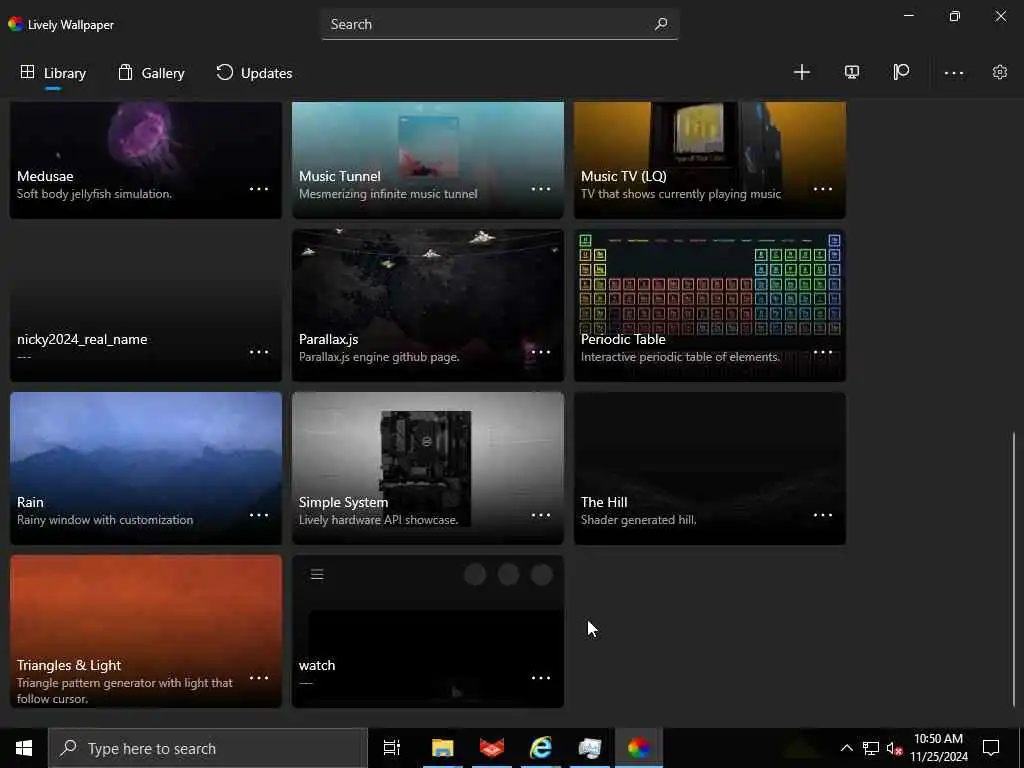Image resolution: width=1024 pixels, height=768 pixels.
Task: Open the Add Wallpaper plus icon
Action: 801,72
